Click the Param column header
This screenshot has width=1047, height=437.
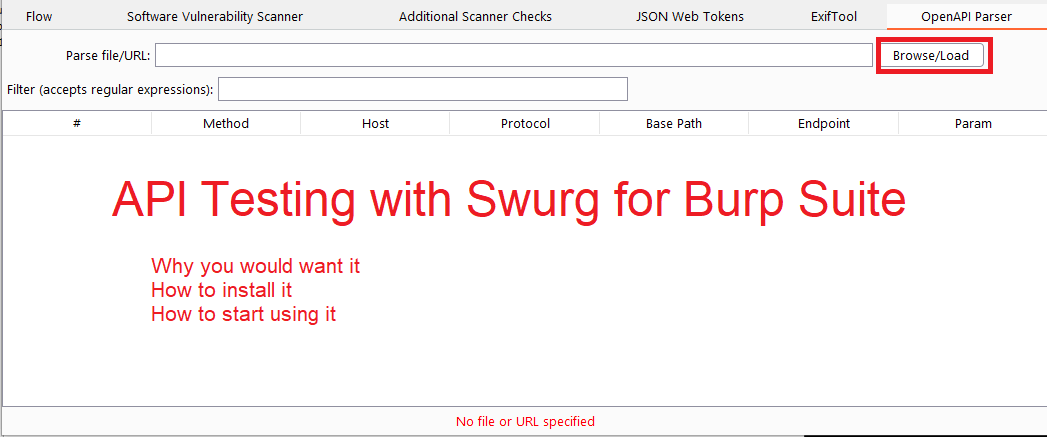point(973,123)
